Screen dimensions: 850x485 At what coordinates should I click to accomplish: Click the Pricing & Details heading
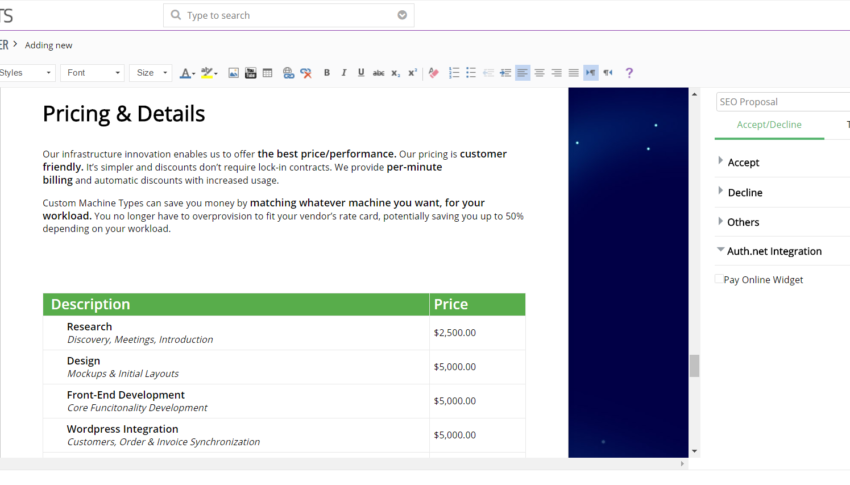(x=124, y=114)
